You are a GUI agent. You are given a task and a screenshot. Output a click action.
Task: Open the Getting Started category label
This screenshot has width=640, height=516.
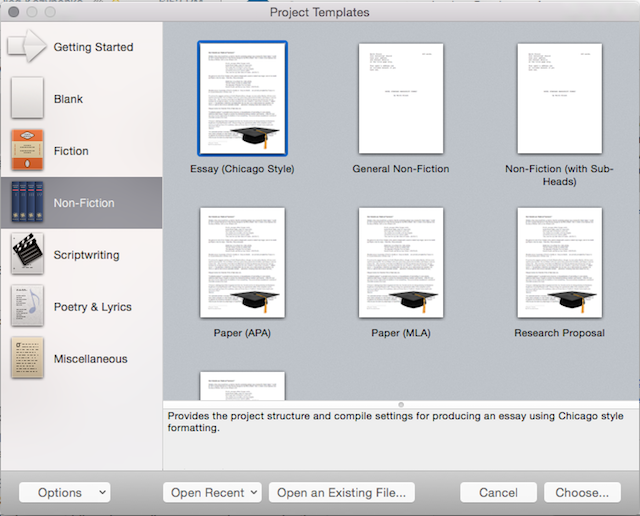pos(93,47)
